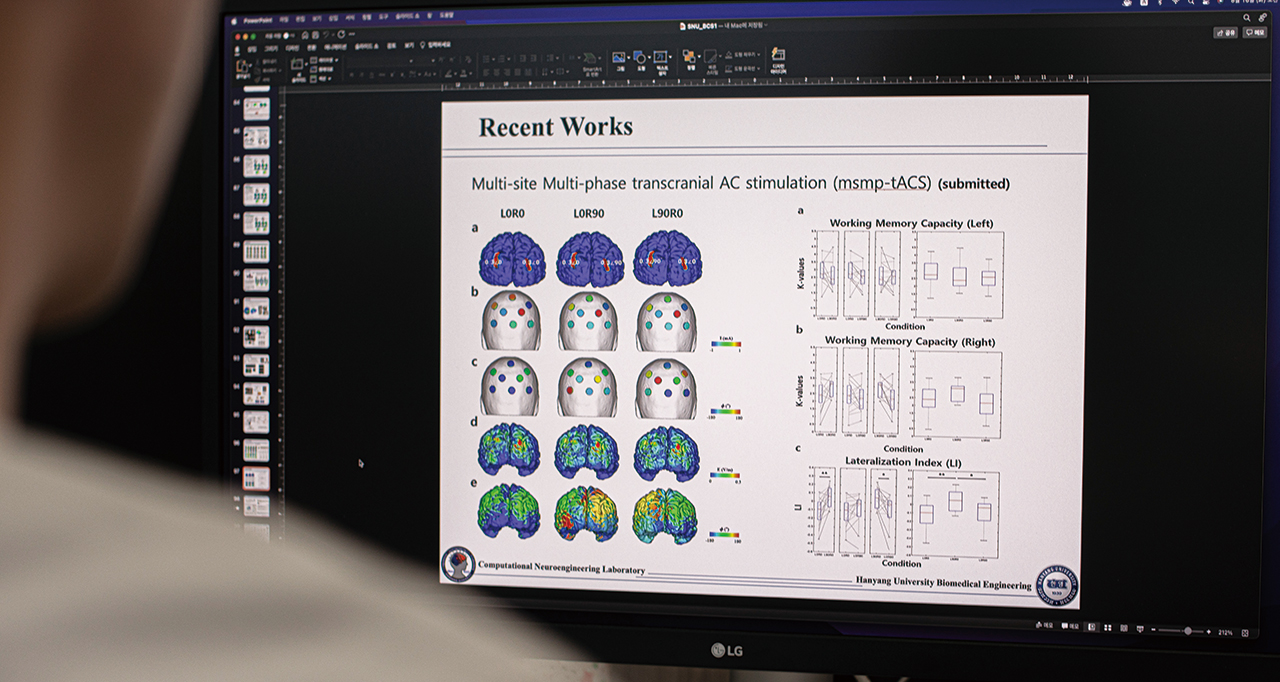The image size is (1280, 682).
Task: Insert a text box from ribbon
Action: 660,57
